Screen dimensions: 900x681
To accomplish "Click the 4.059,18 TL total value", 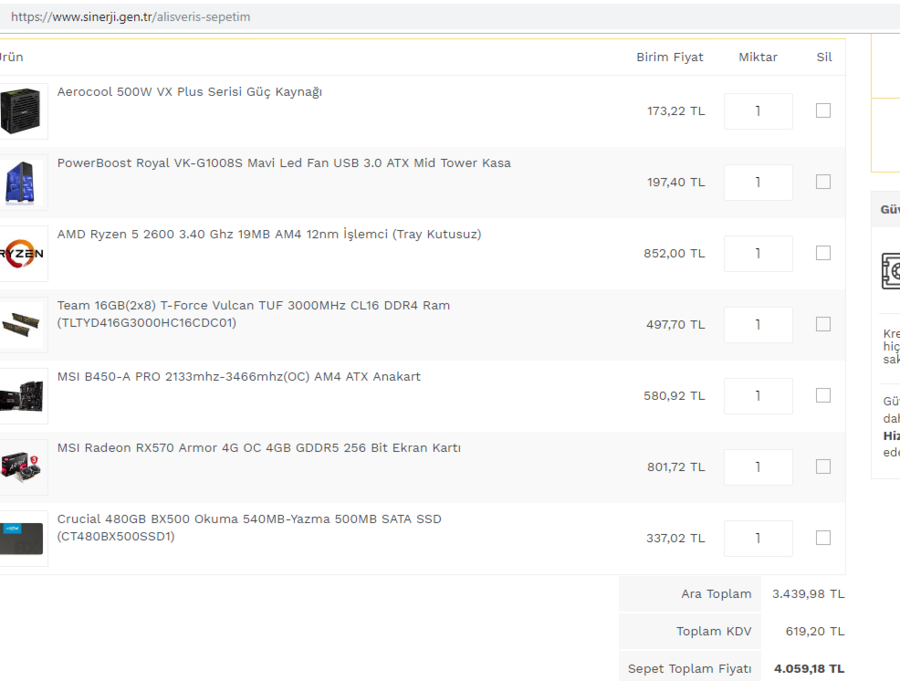I will 809,668.
